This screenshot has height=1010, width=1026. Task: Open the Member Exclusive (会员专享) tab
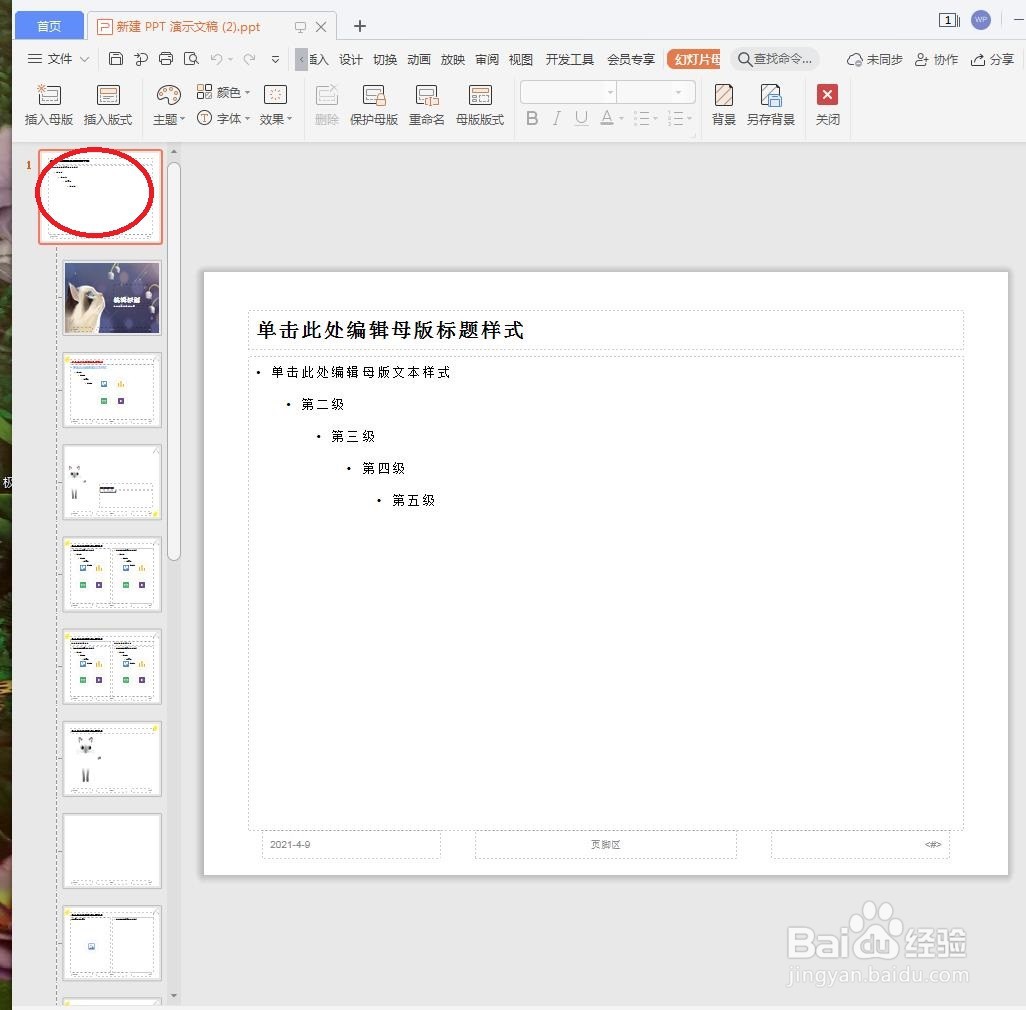tap(631, 60)
